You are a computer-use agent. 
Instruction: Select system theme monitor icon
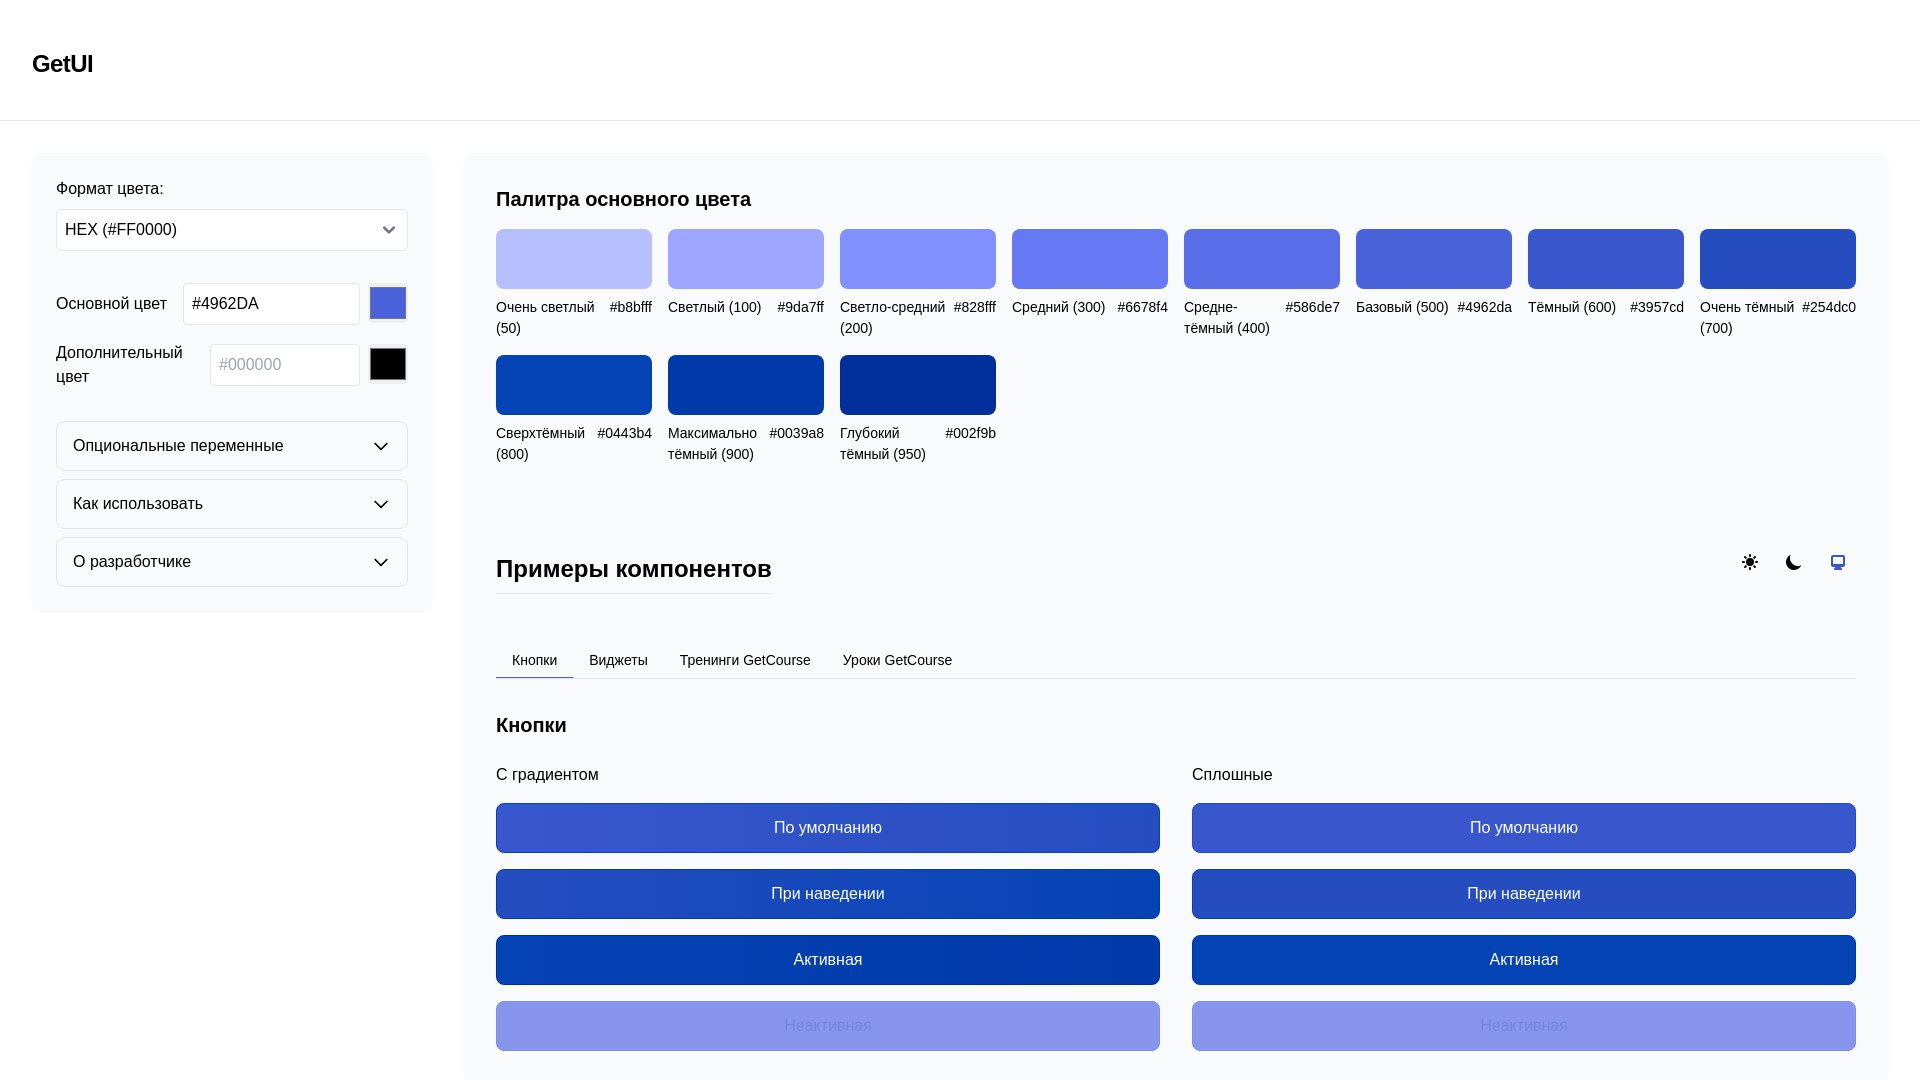coord(1837,562)
